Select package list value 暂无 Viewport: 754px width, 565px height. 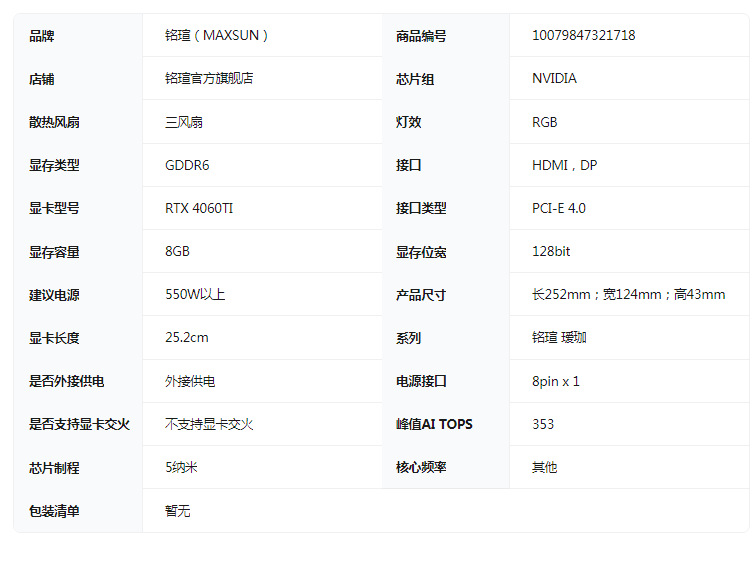click(x=177, y=511)
